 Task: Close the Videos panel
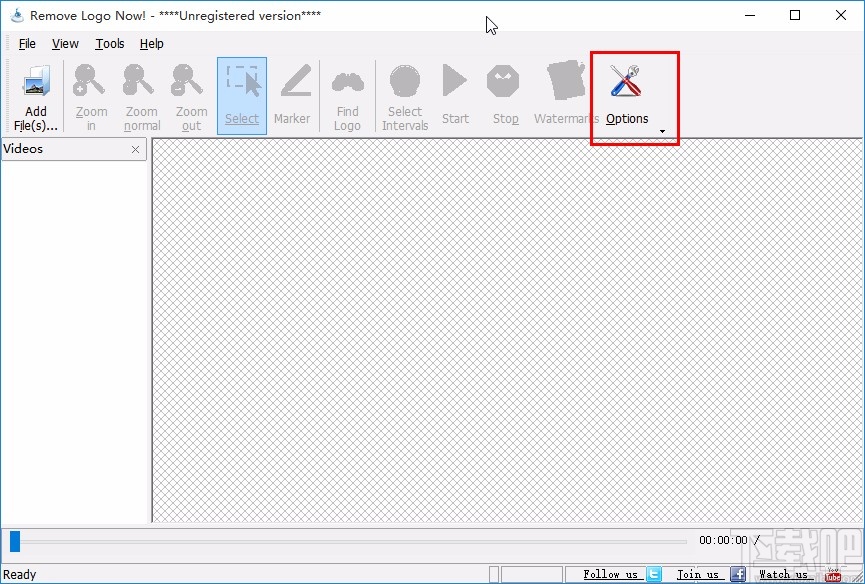point(135,149)
